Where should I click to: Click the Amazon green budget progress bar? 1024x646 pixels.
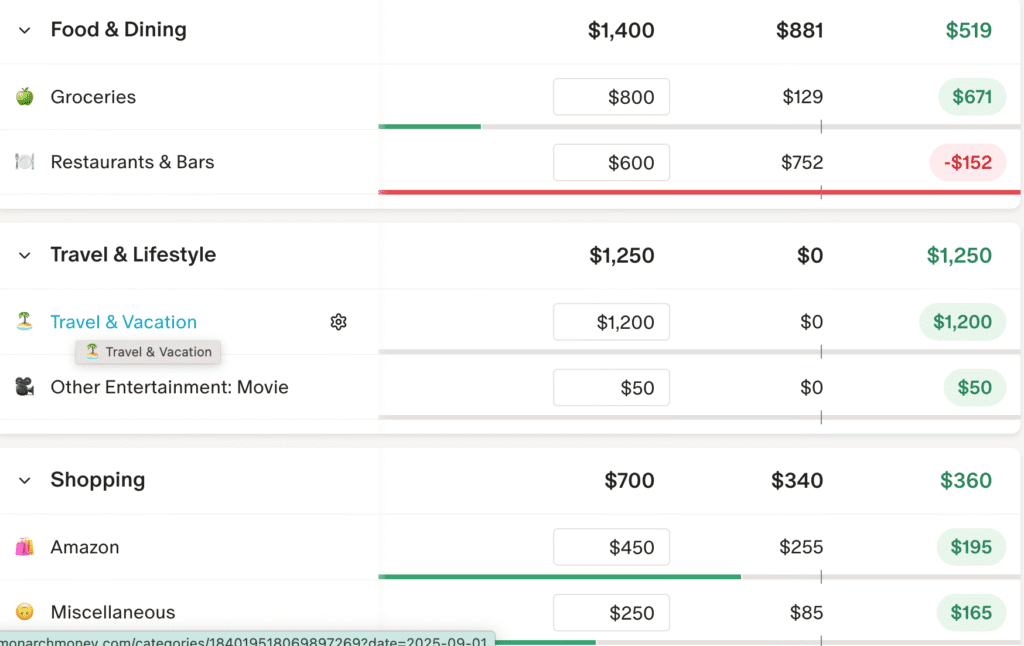click(x=559, y=577)
